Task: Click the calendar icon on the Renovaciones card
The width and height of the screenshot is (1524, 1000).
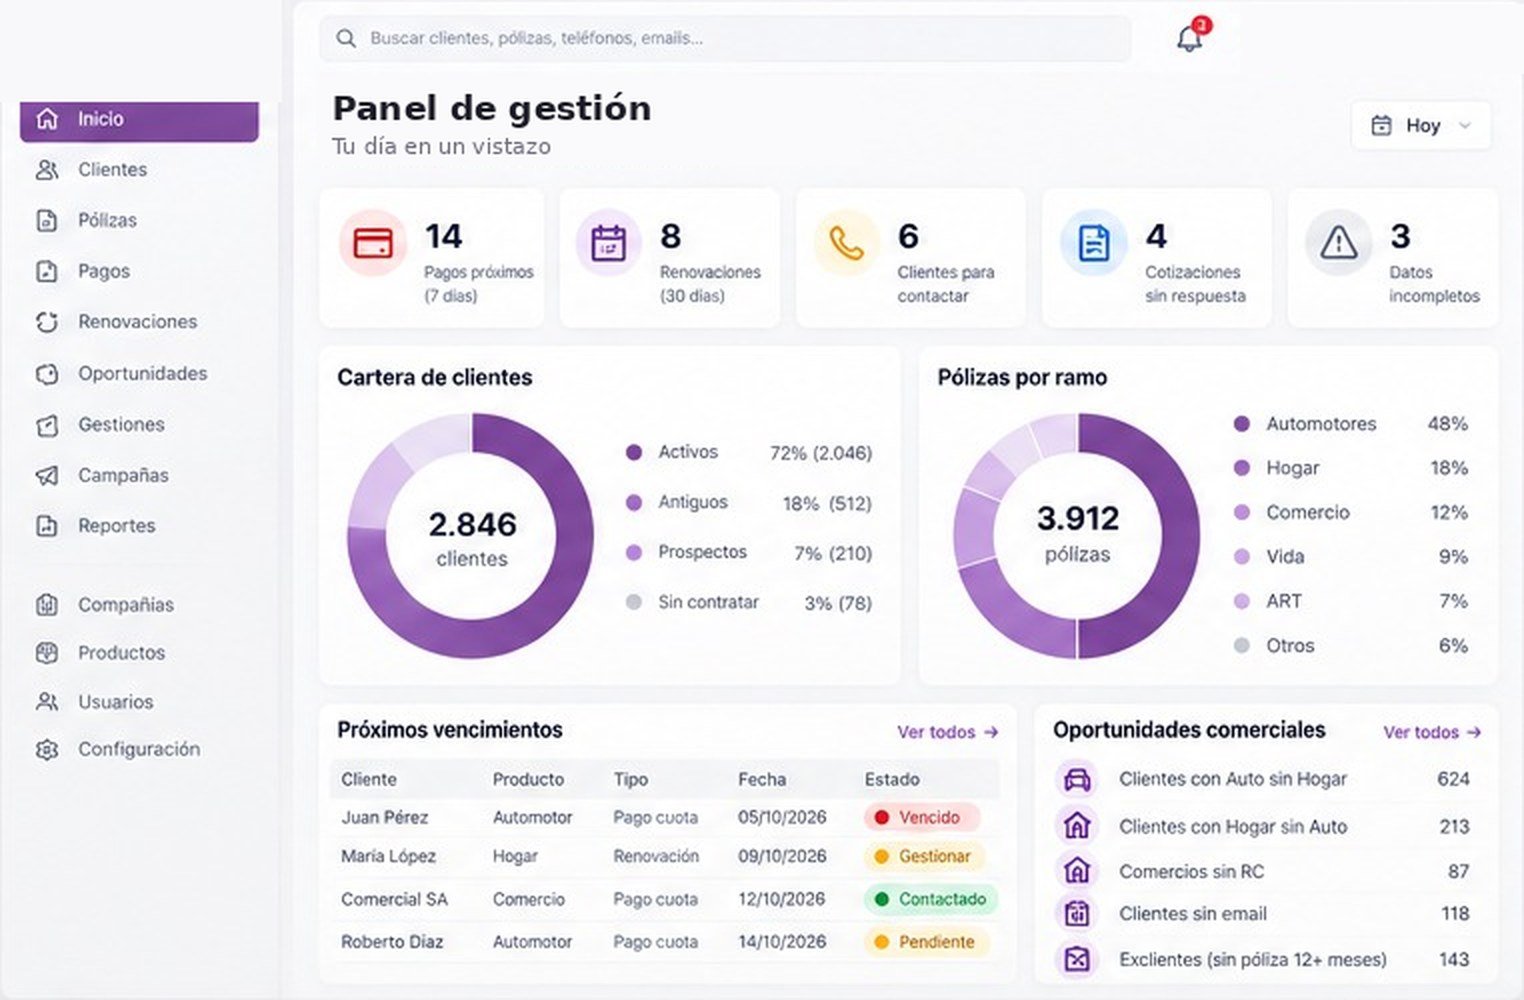Action: pos(608,243)
